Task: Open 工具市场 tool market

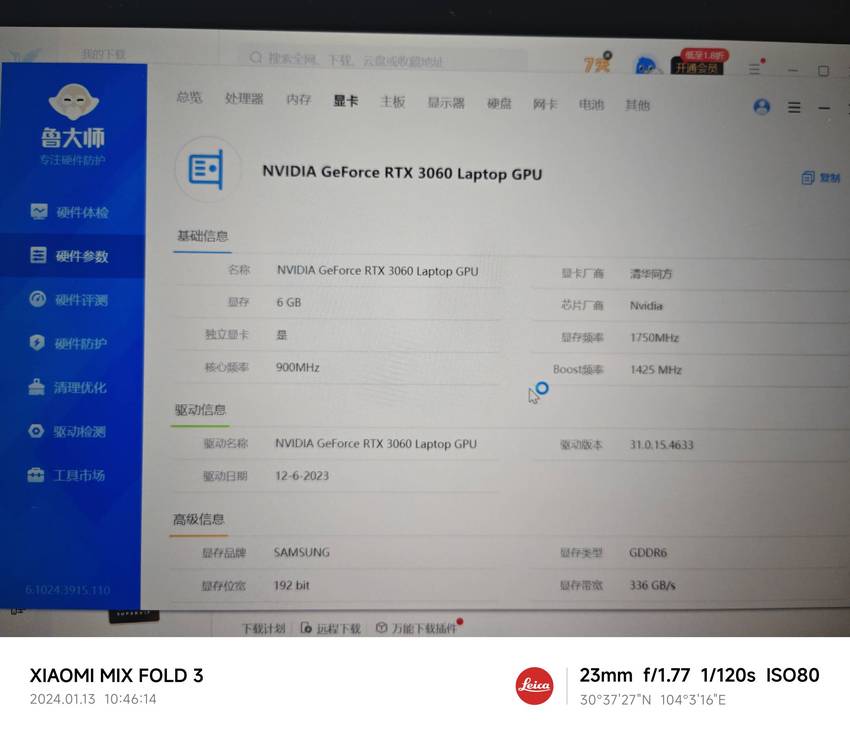Action: click(x=66, y=475)
